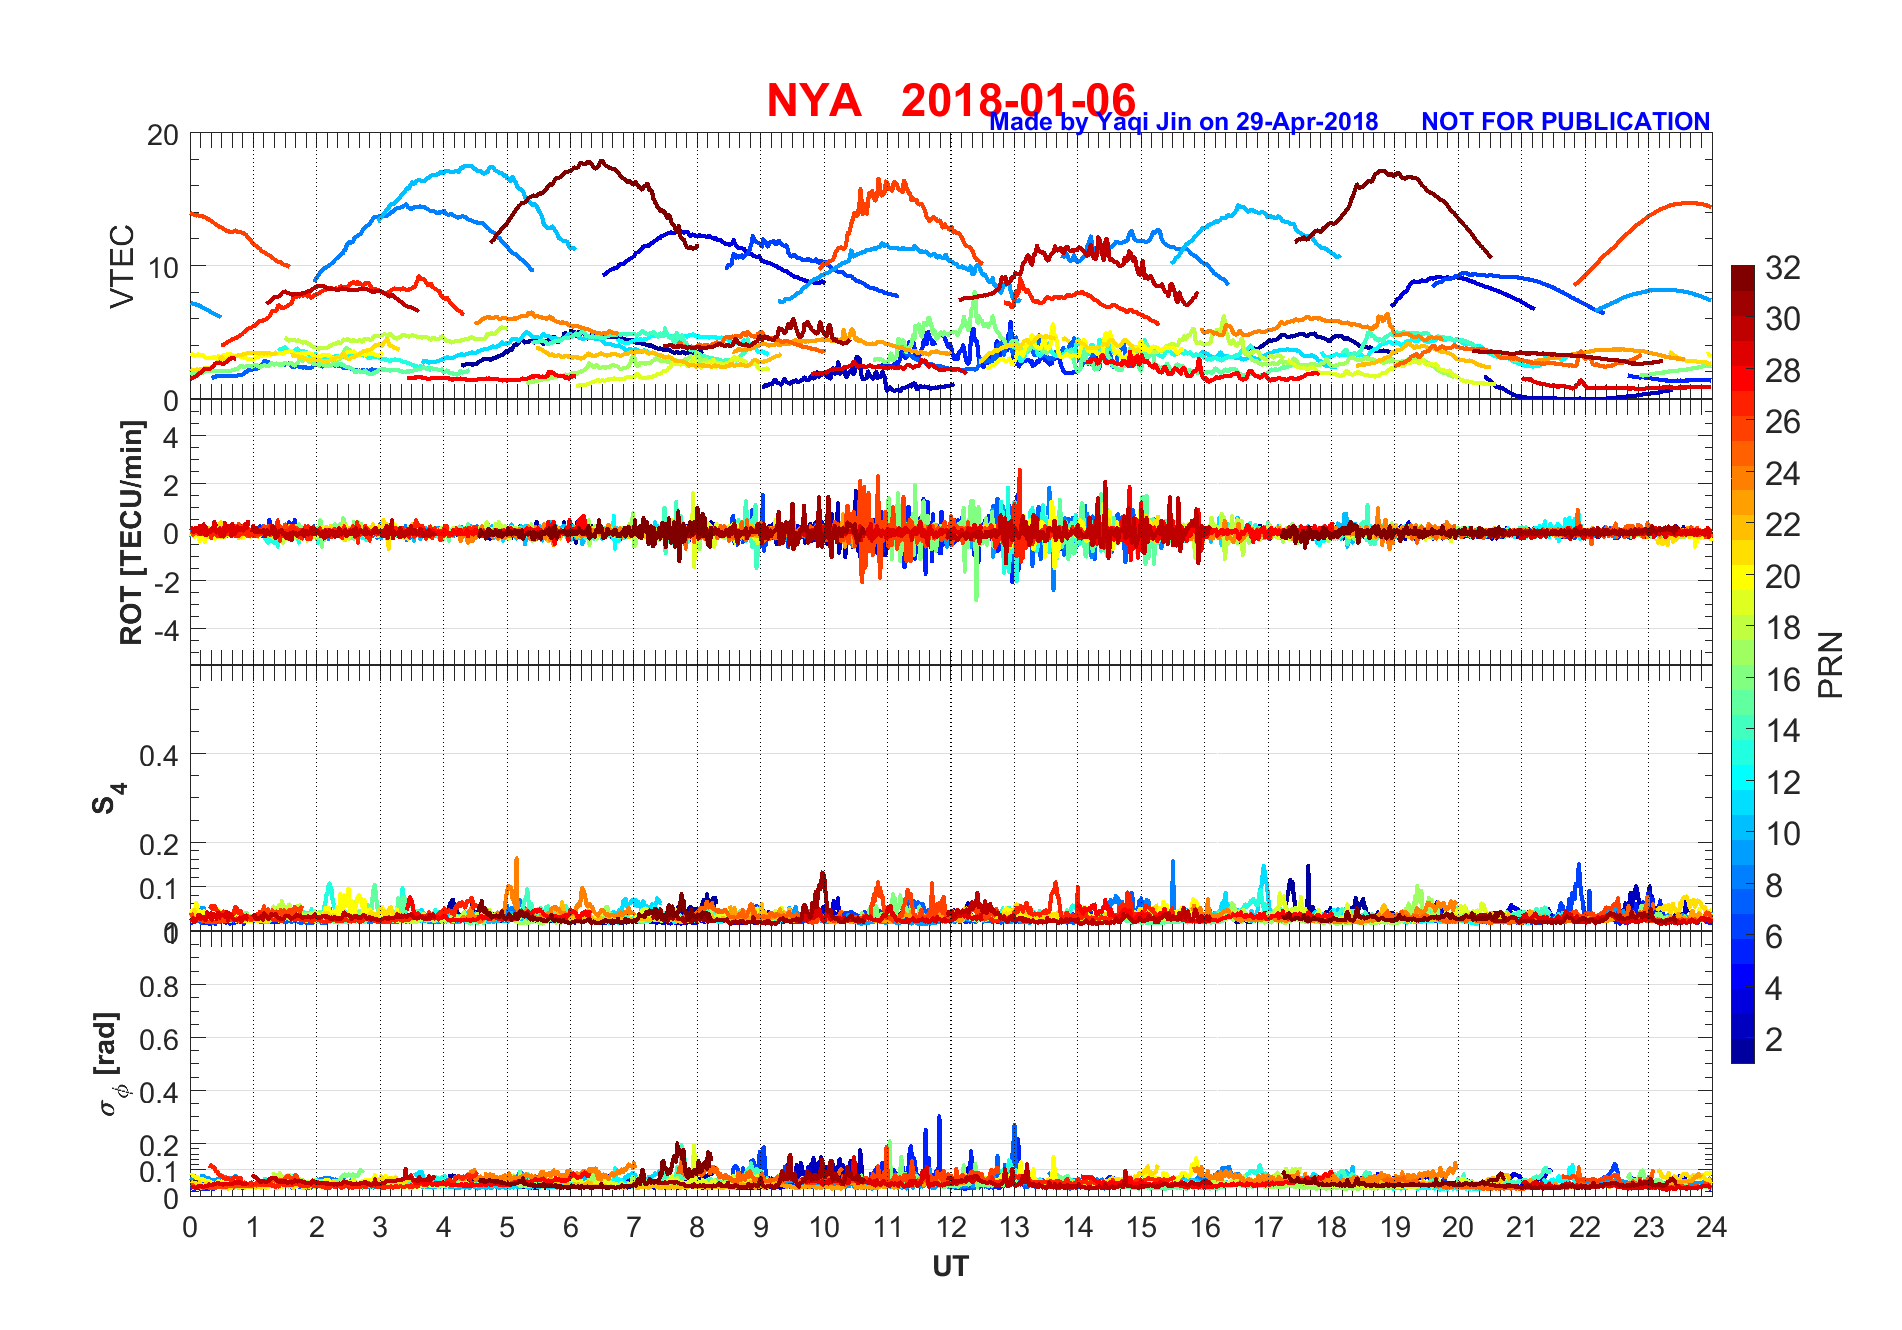This screenshot has width=1902, height=1330.
Task: Click the "S4" y-axis label
Action: [x=109, y=799]
